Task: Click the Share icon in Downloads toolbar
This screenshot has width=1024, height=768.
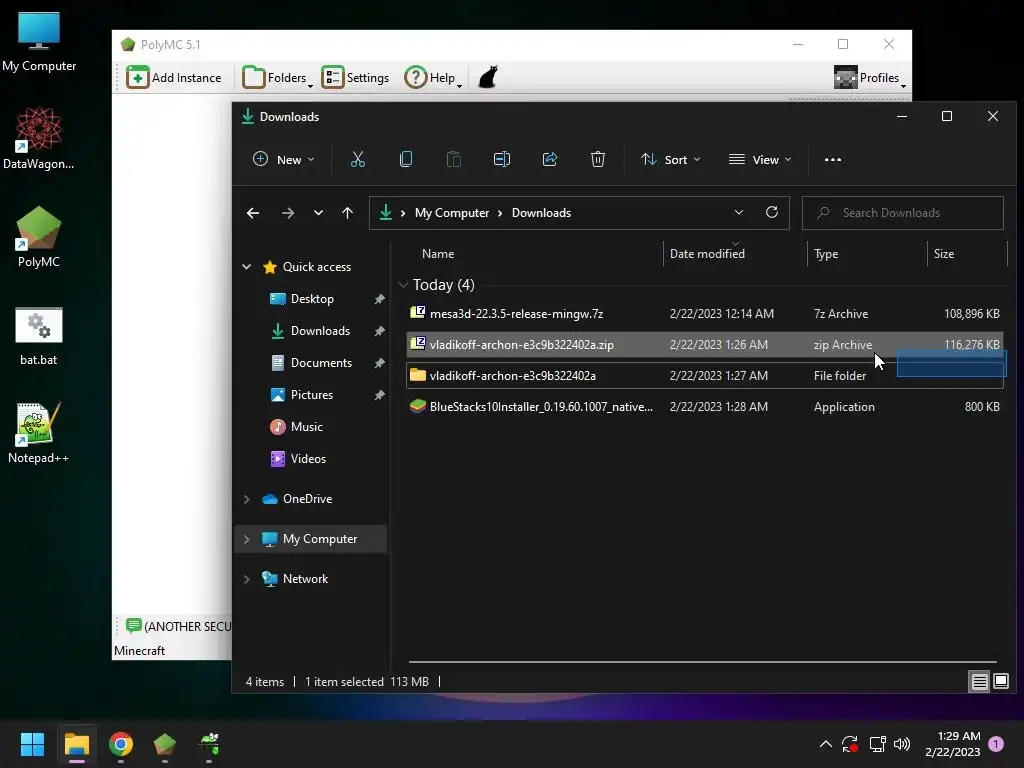Action: click(550, 159)
